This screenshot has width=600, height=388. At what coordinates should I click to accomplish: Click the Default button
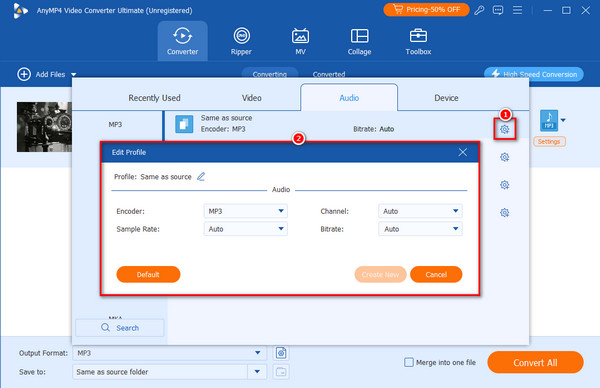point(148,274)
